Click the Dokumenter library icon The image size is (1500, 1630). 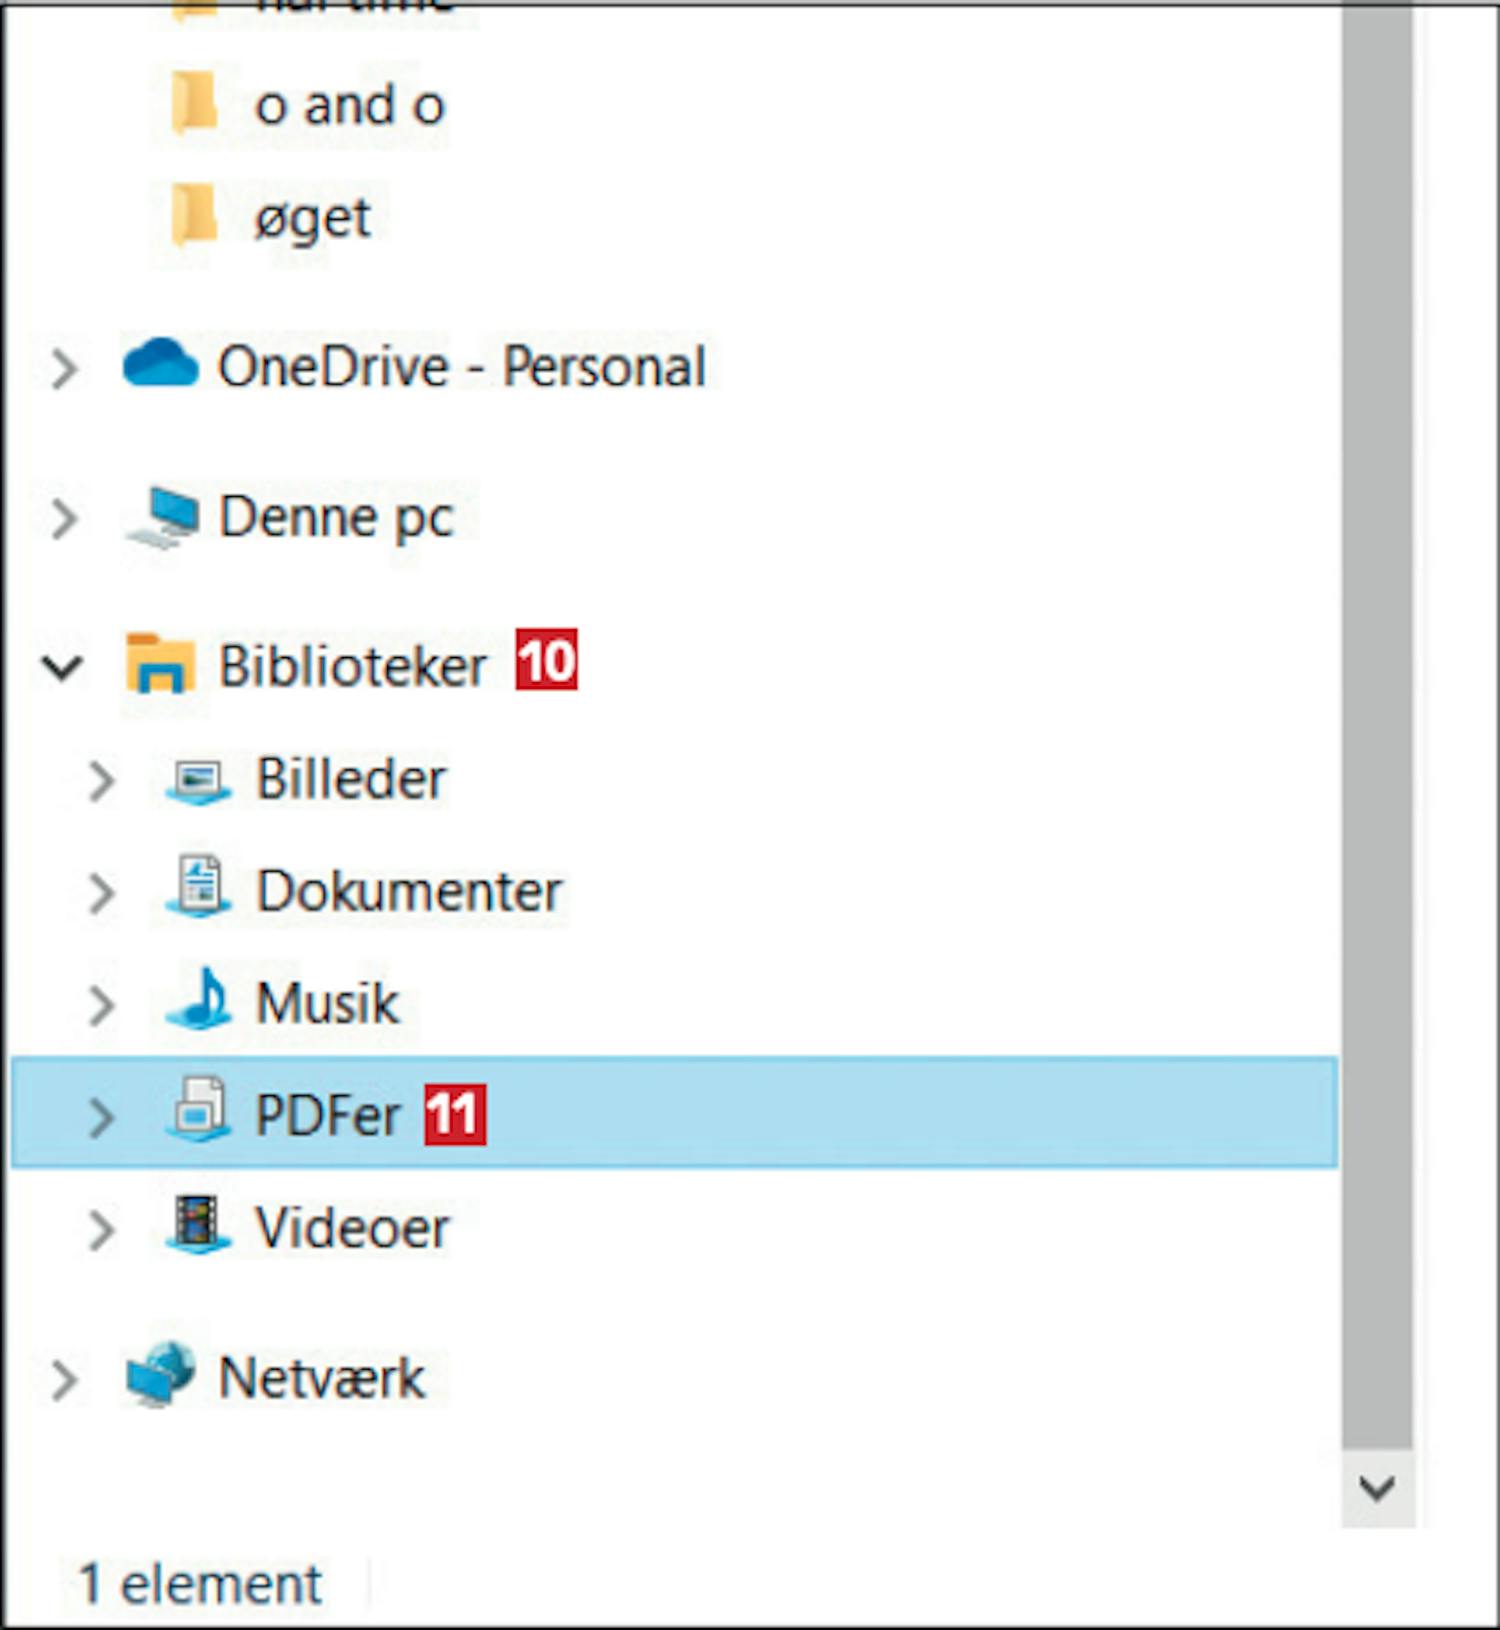click(198, 890)
